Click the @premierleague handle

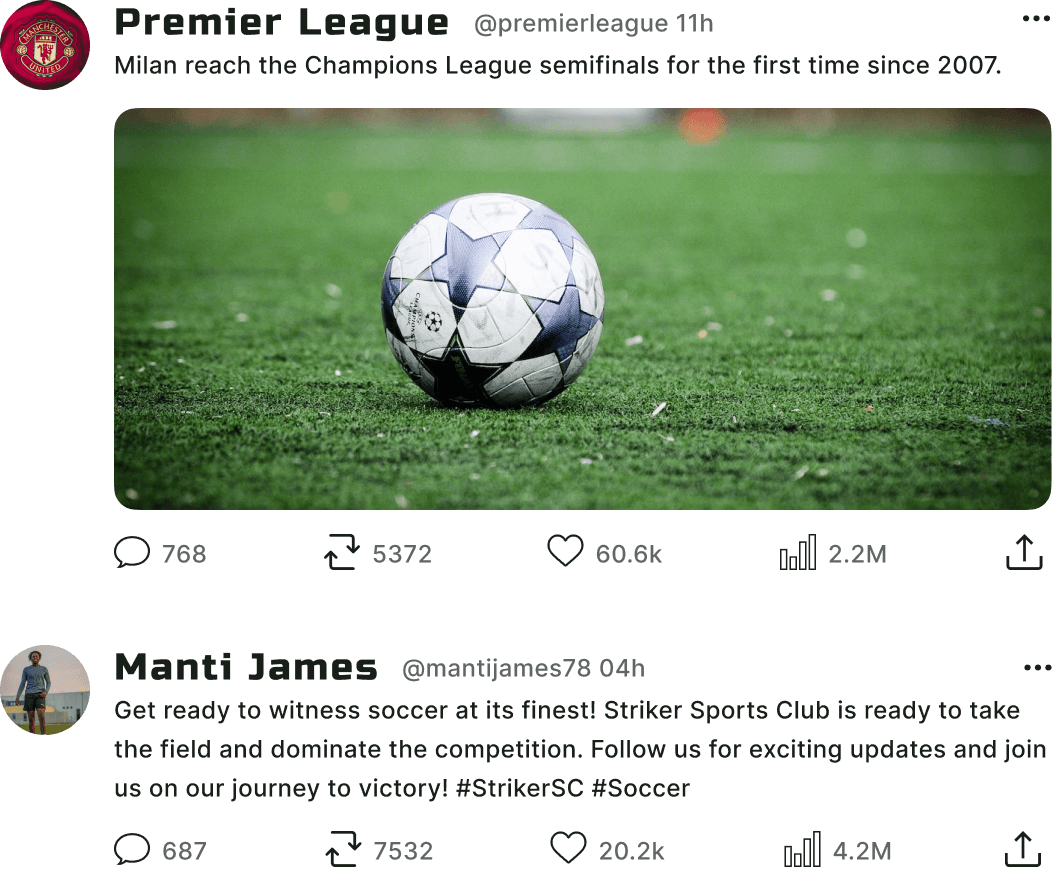click(x=571, y=23)
